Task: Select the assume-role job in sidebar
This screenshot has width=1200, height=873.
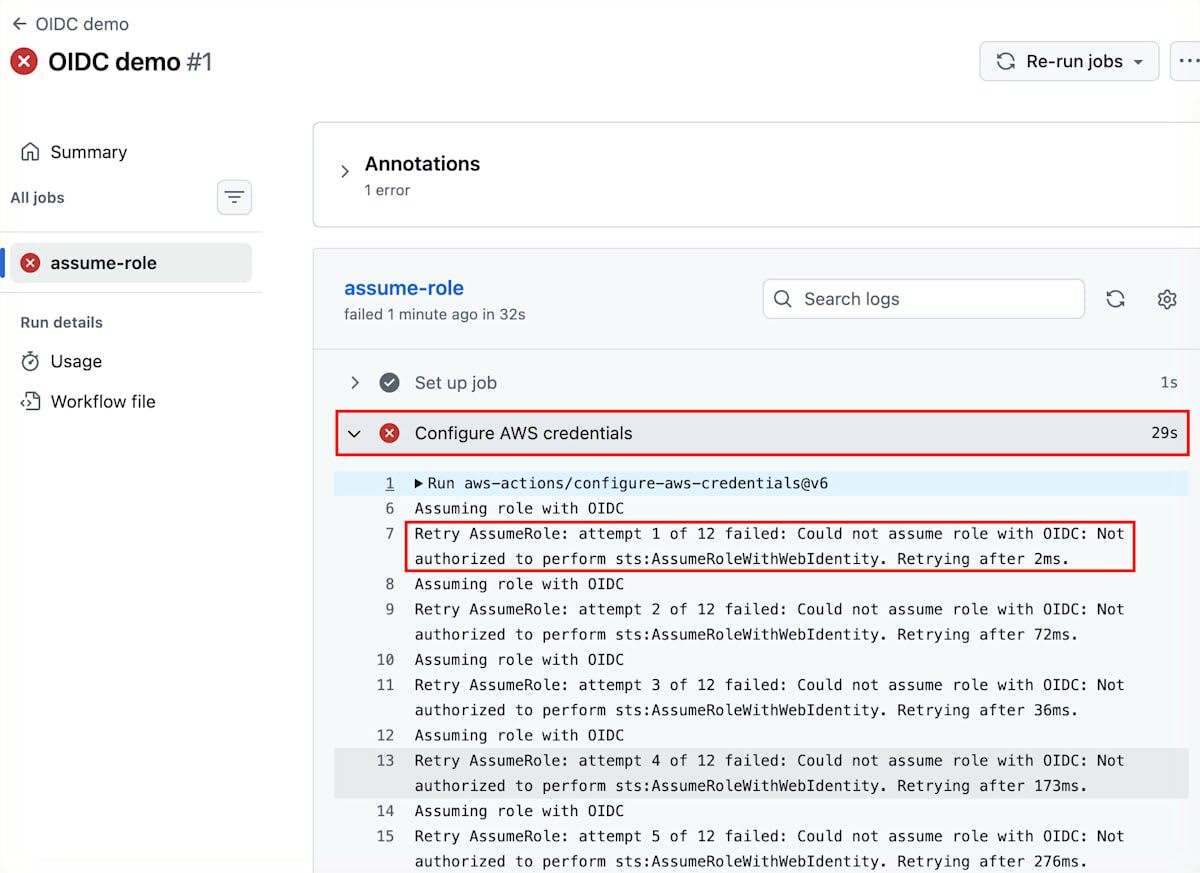Action: tap(131, 263)
